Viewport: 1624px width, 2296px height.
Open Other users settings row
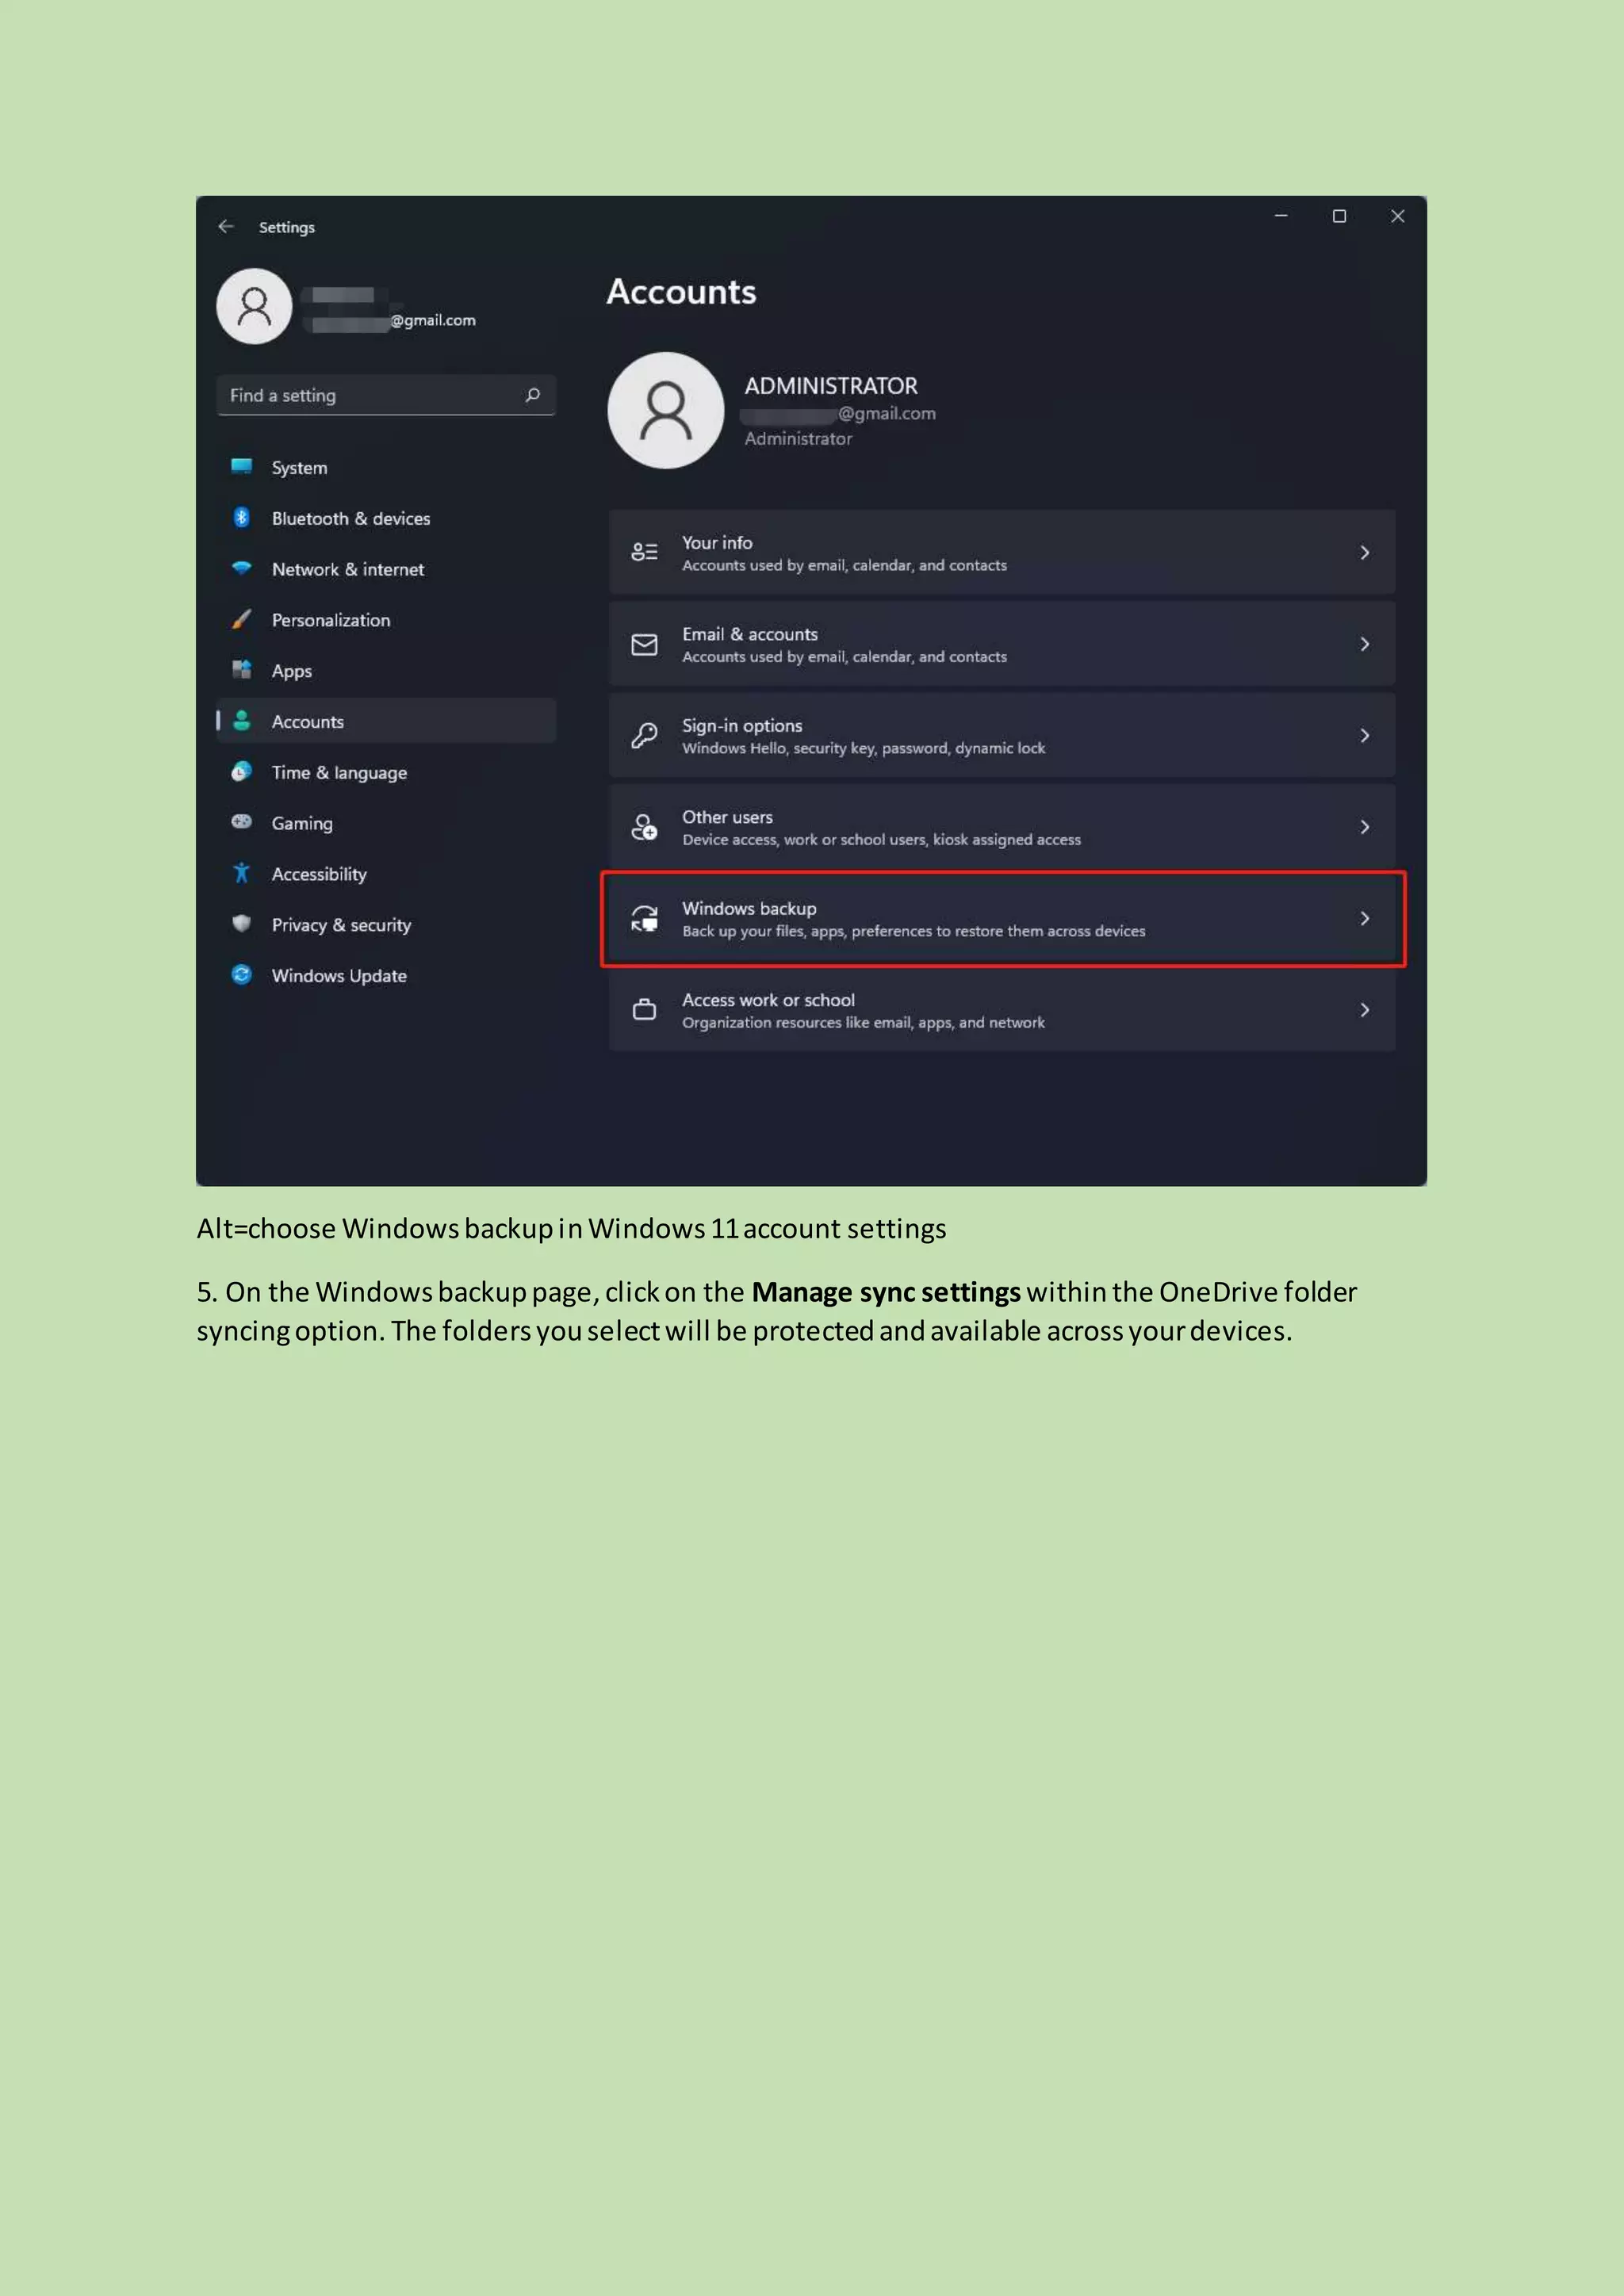1000,827
